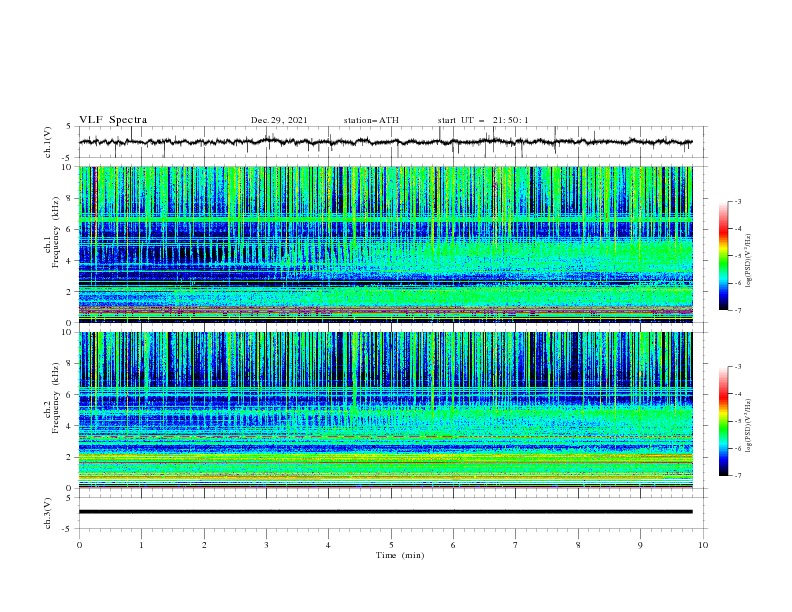Click the "-3" tick on lower color bar
The height and width of the screenshot is (612, 792).
click(x=737, y=367)
